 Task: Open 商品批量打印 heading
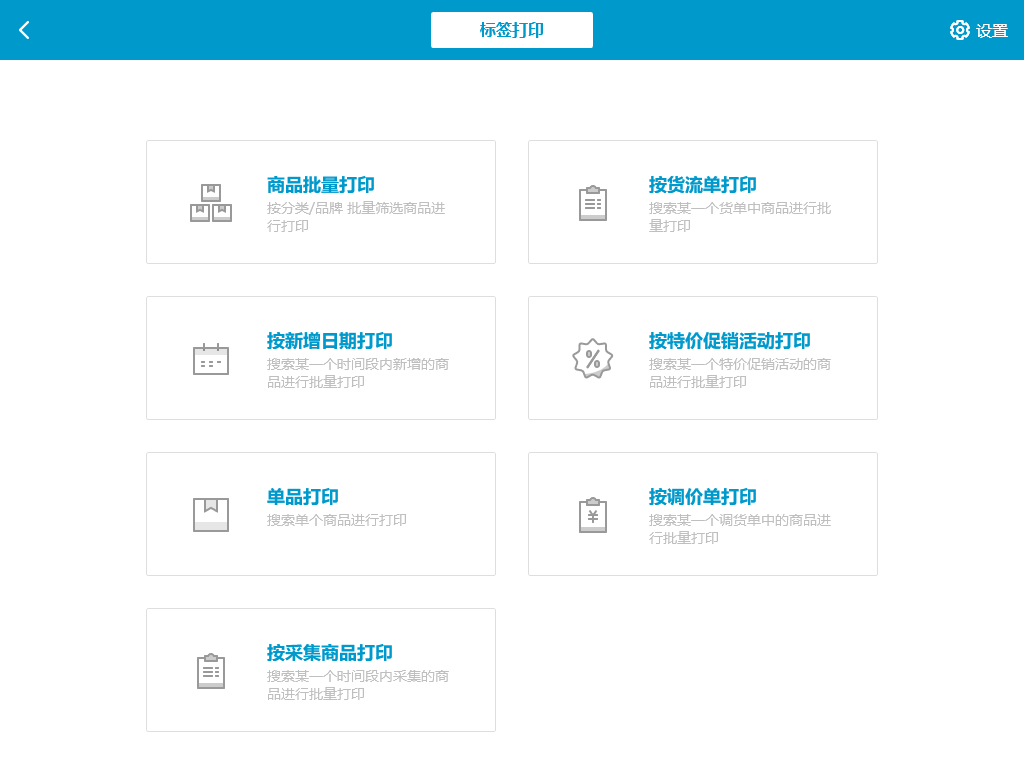click(x=321, y=185)
